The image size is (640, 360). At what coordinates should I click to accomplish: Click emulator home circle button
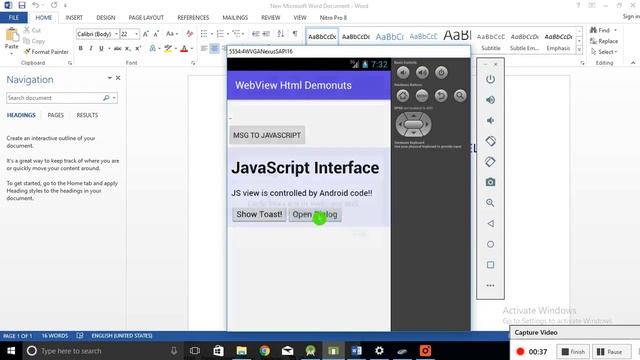[490, 244]
